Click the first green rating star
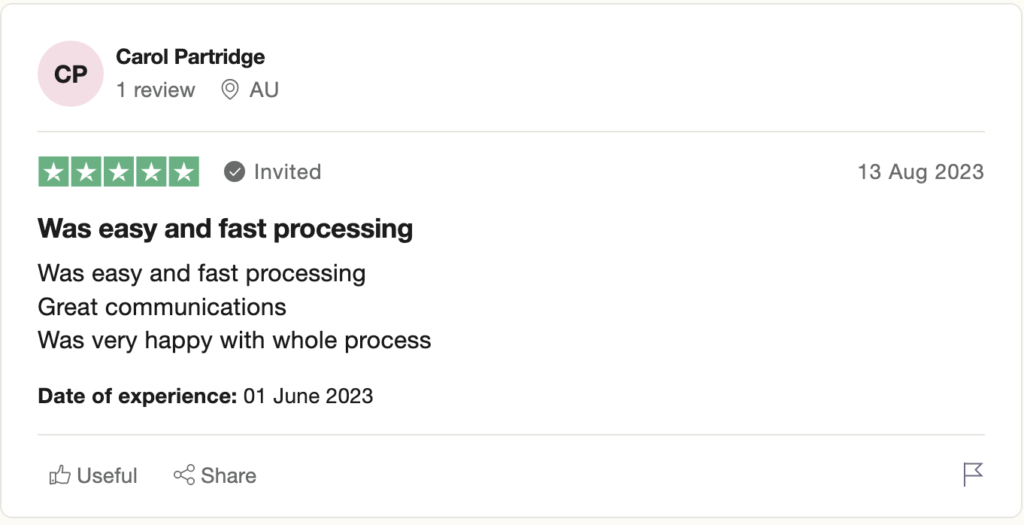 54,172
